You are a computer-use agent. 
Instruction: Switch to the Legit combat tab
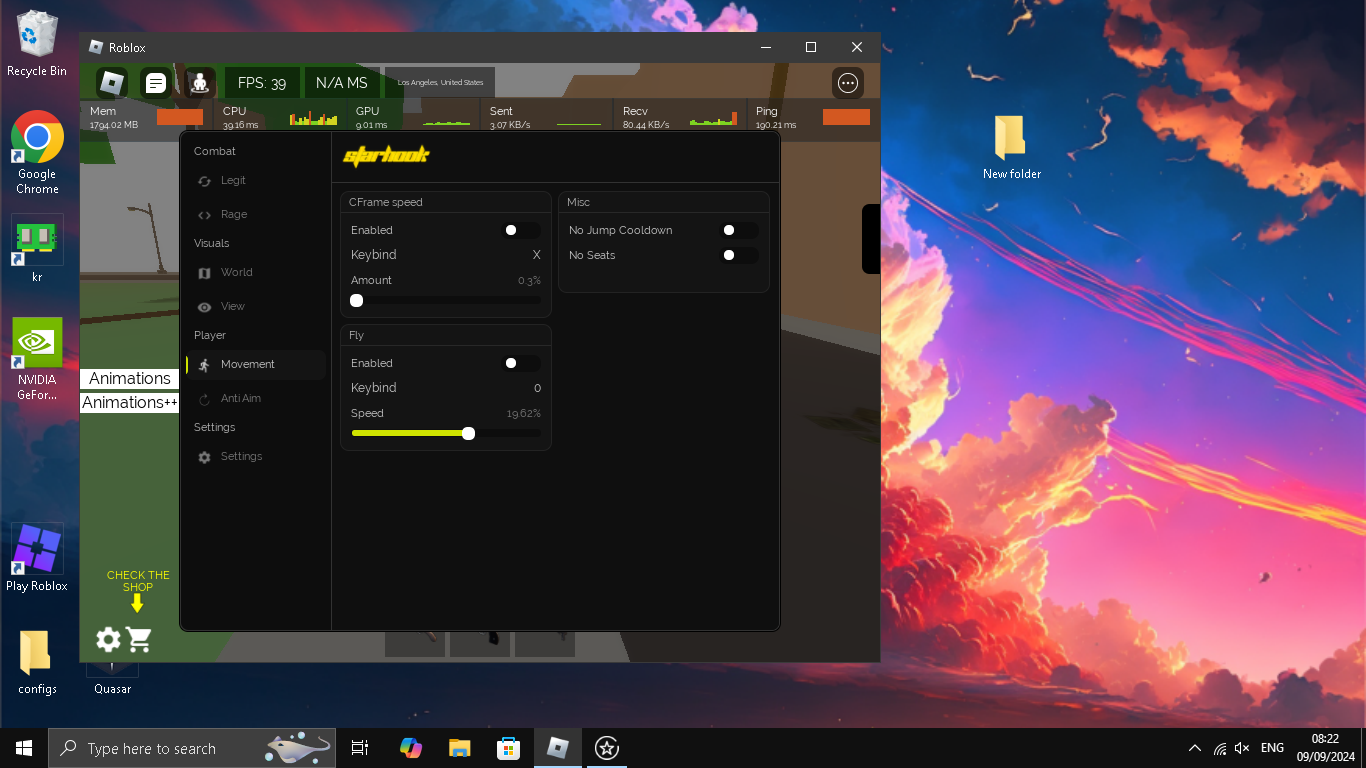[233, 181]
